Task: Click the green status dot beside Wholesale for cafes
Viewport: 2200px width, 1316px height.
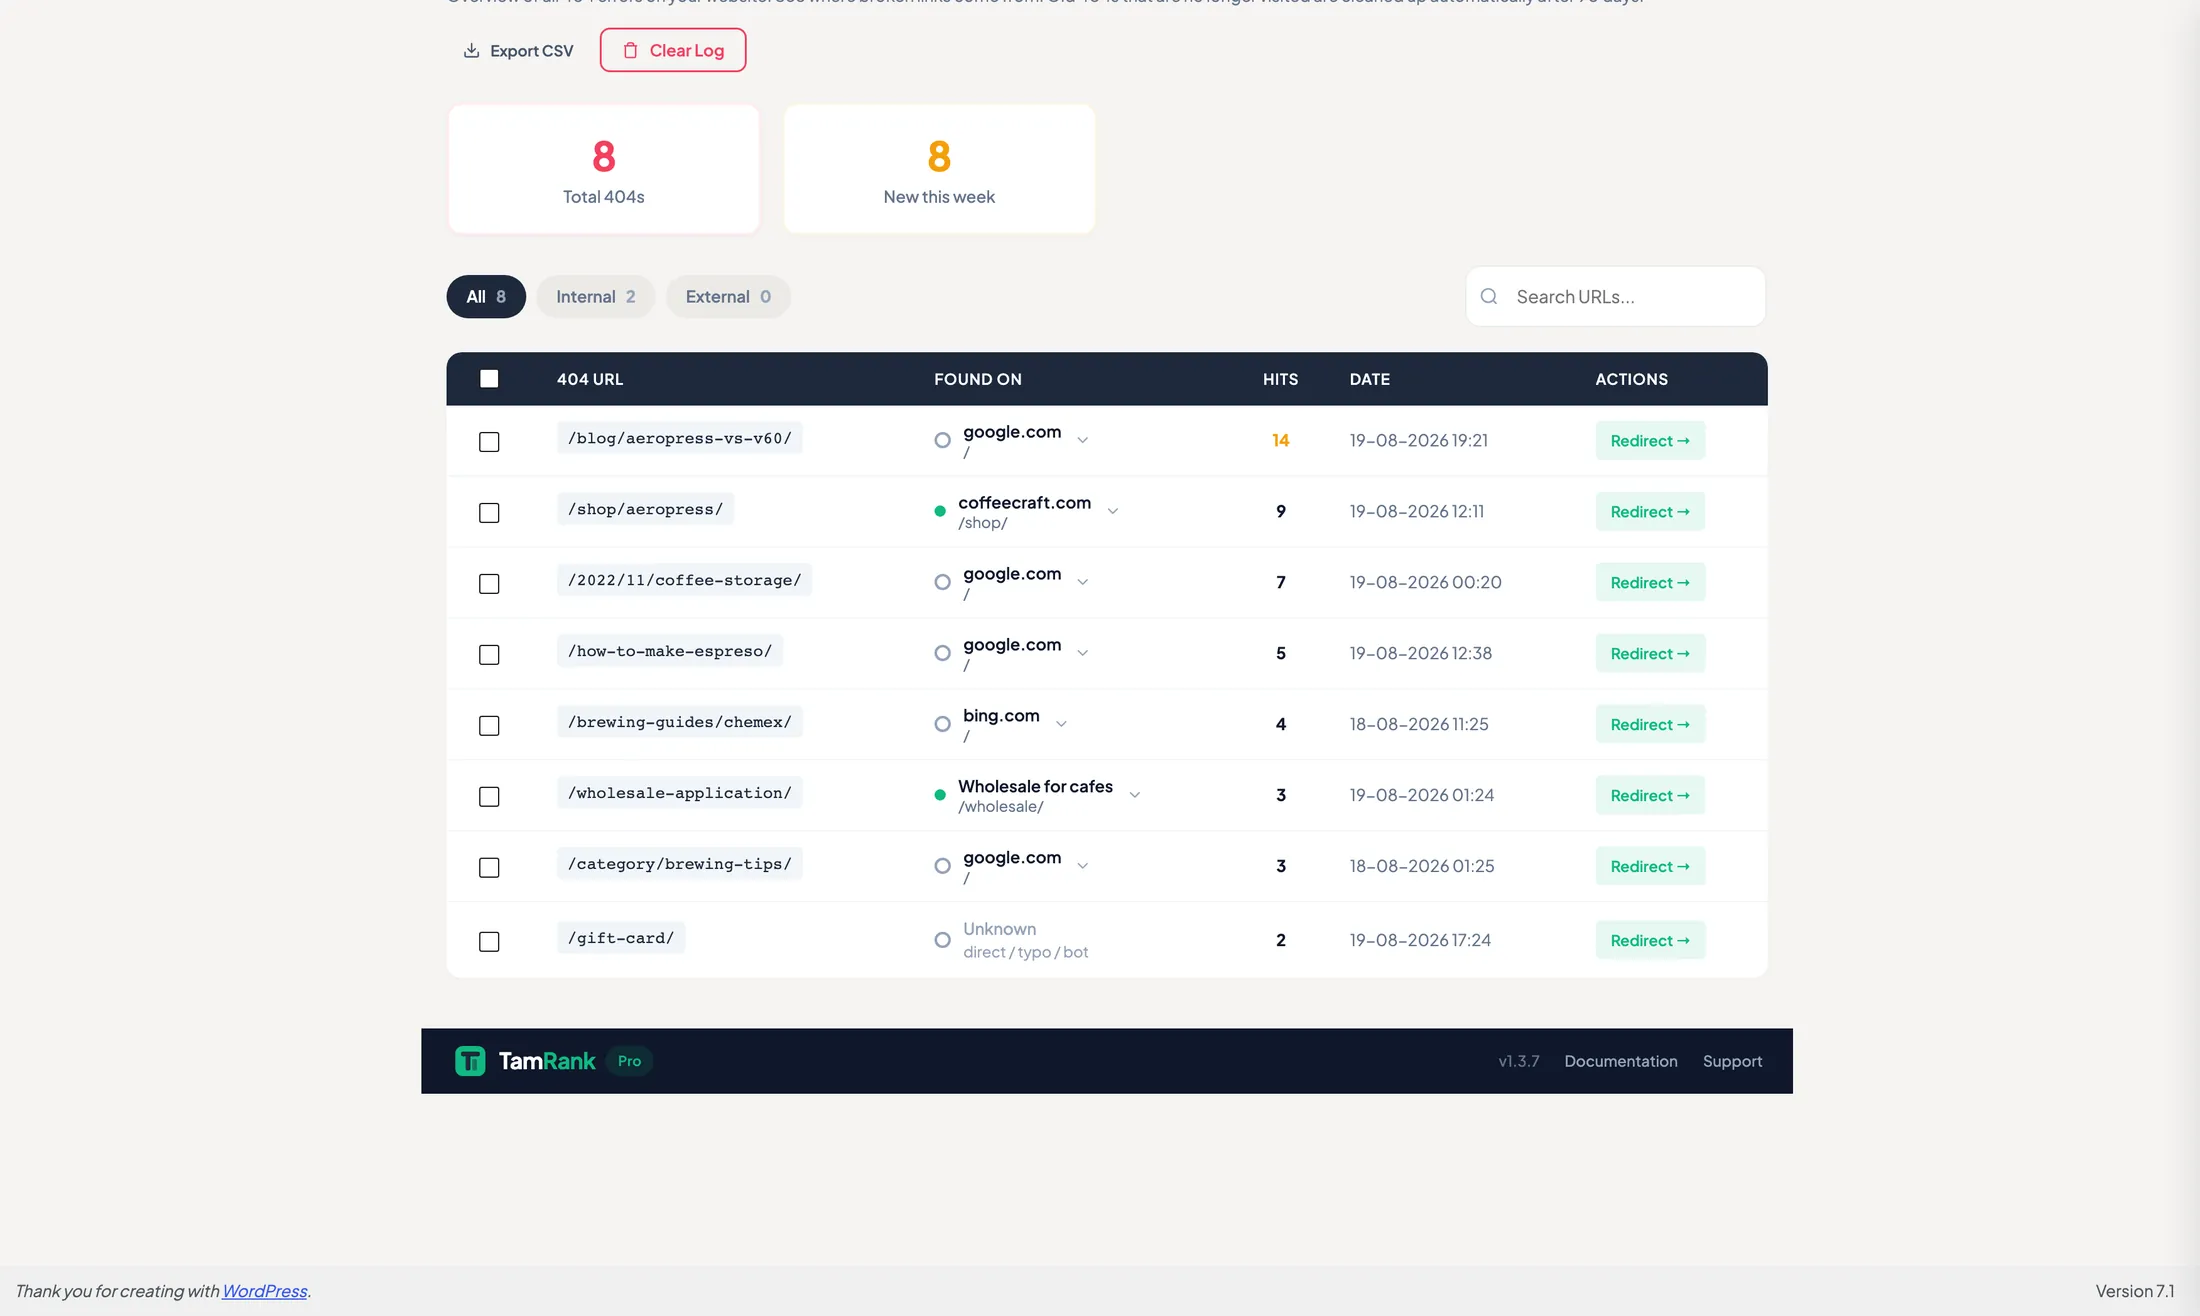Action: coord(940,795)
